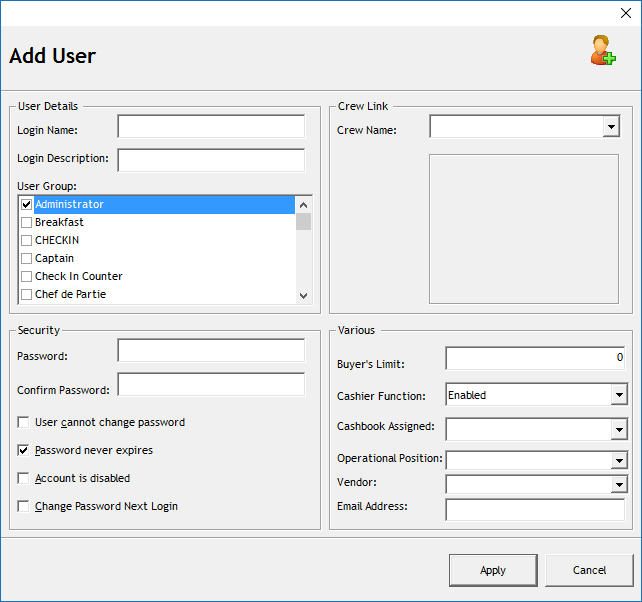This screenshot has height=602, width=642.
Task: Click User Group list scroll up arrow
Action: 303,205
